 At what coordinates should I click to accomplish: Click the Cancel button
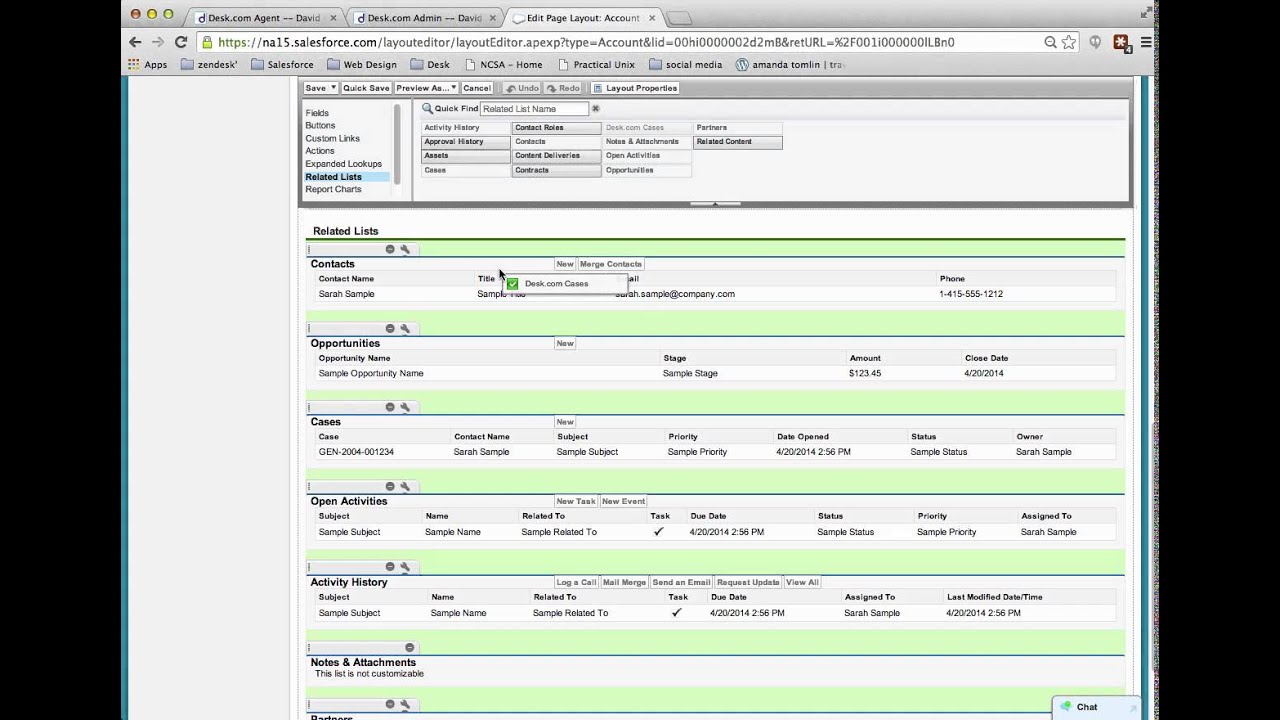(x=477, y=88)
